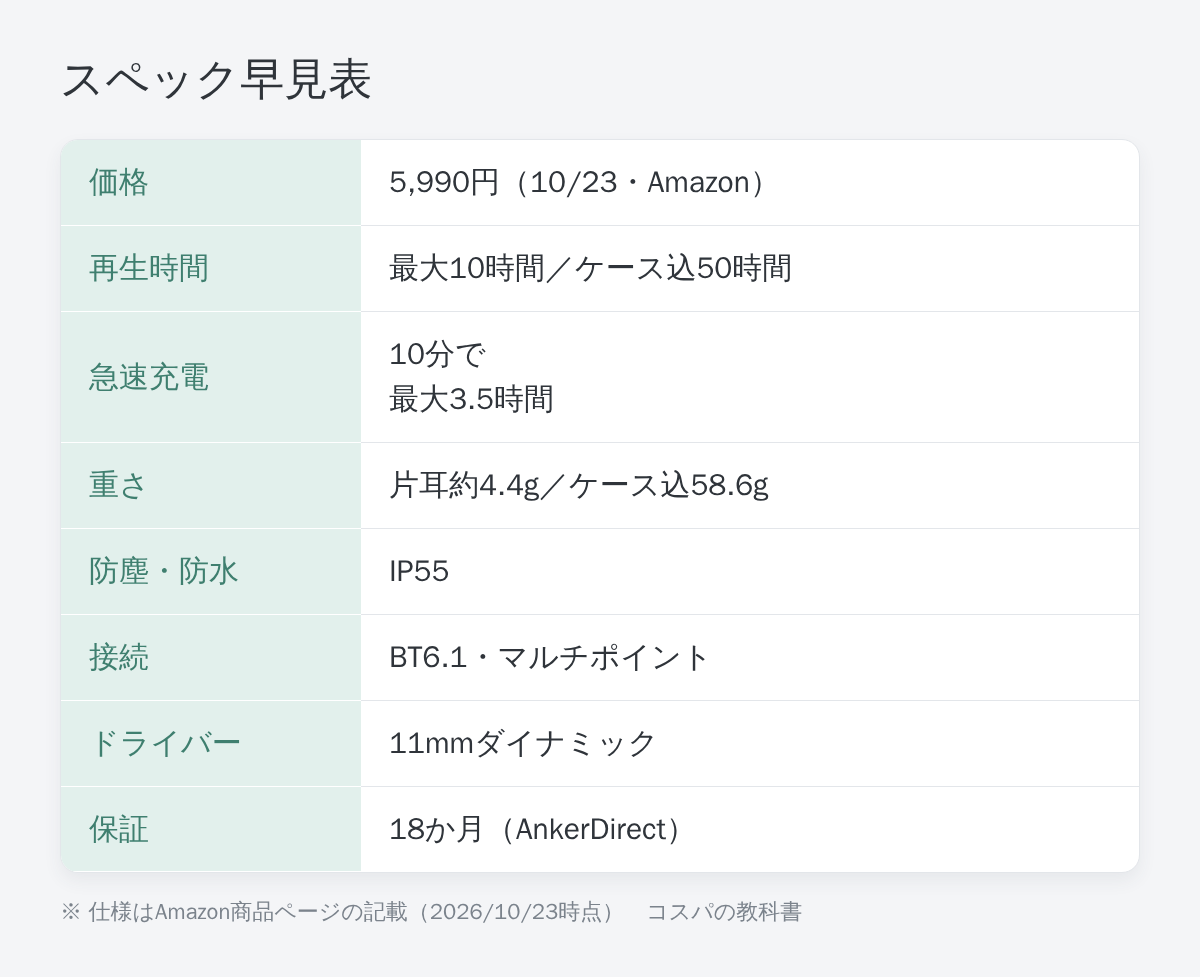Image resolution: width=1200 pixels, height=977 pixels.
Task: Click the 10分で text line
Action: pos(437,354)
